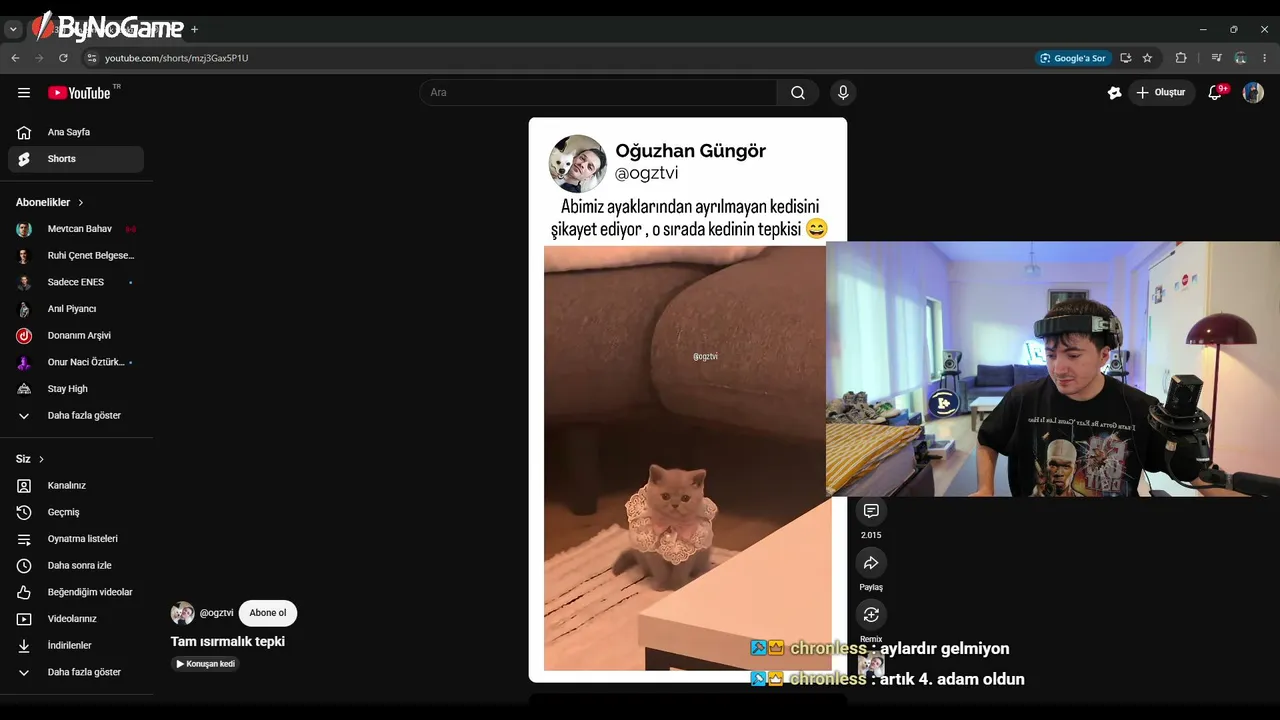Viewport: 1280px width, 720px height.
Task: Open Anıl Piyancı subscription channel
Action: [x=76, y=309]
